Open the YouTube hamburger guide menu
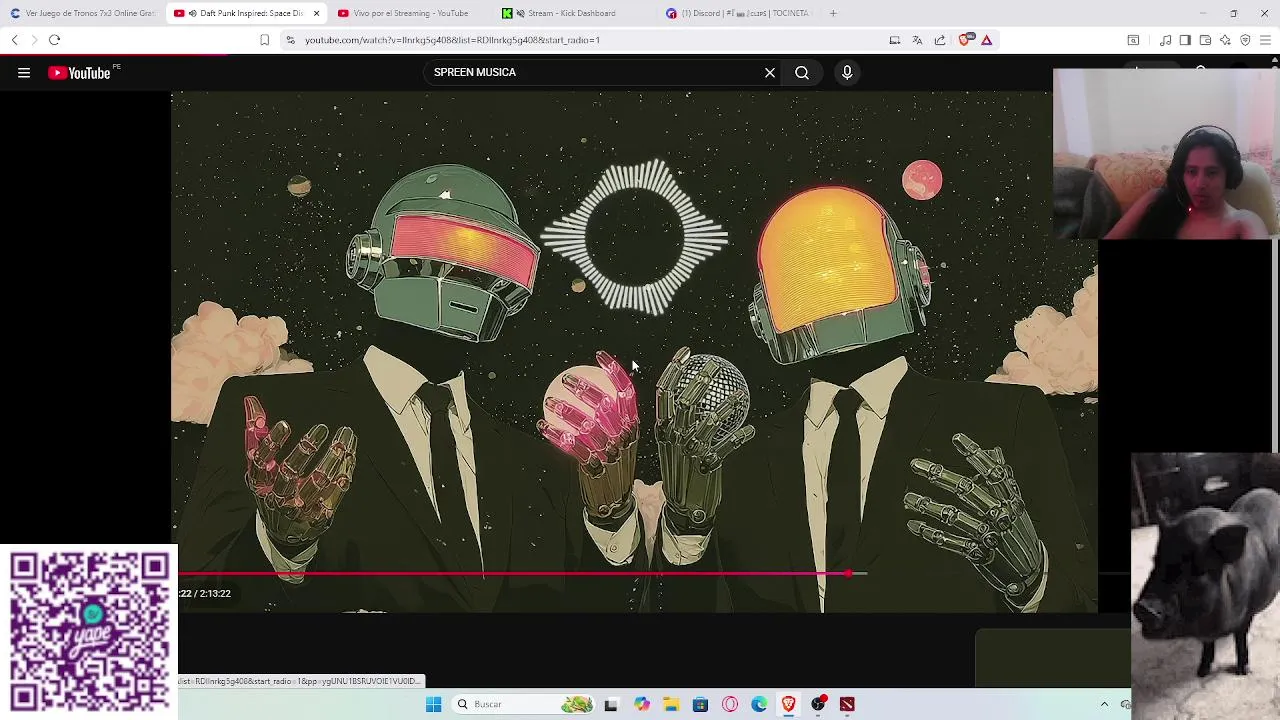 (24, 72)
